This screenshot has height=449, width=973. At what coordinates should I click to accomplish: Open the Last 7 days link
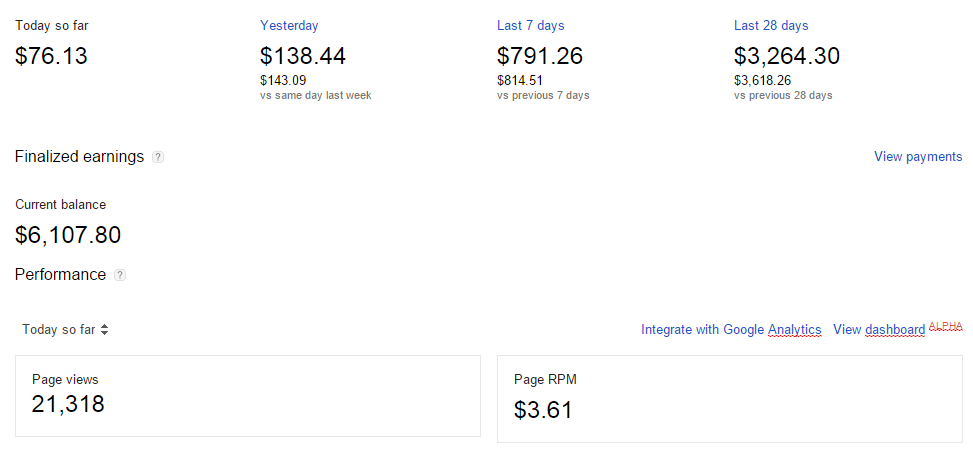pos(530,26)
